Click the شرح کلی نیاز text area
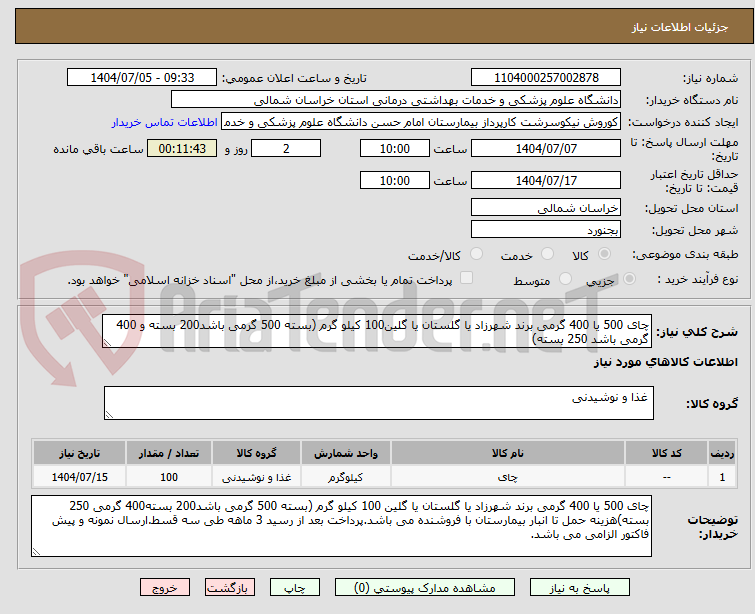 tap(377, 331)
